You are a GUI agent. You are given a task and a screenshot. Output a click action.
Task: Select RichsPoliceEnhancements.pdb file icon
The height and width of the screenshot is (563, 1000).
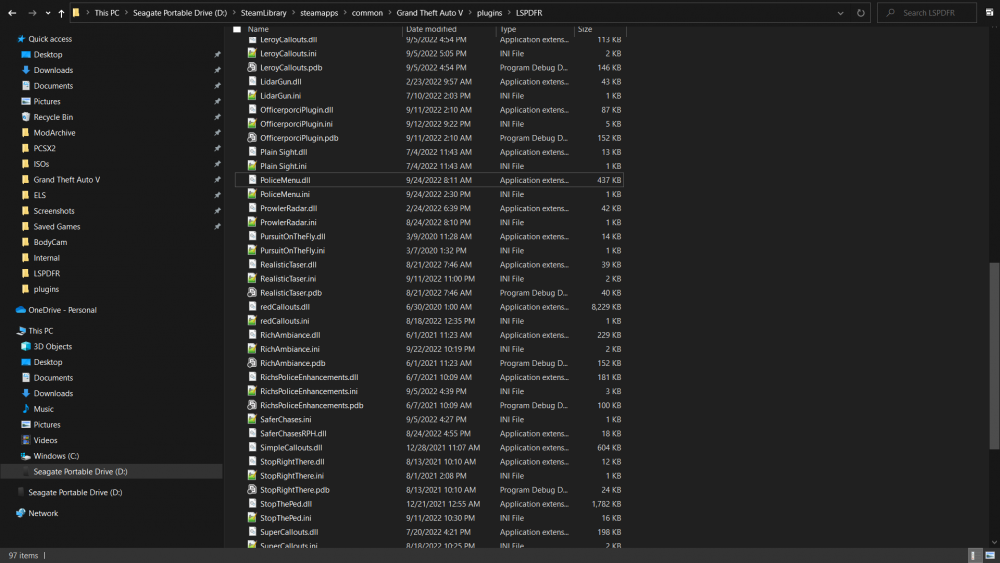click(x=252, y=406)
